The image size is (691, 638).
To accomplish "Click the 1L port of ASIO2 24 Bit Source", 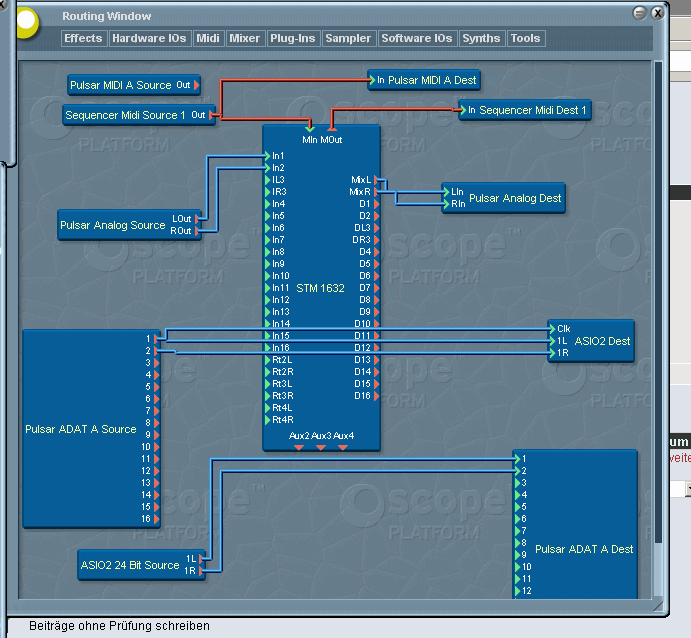I will pyautogui.click(x=201, y=559).
